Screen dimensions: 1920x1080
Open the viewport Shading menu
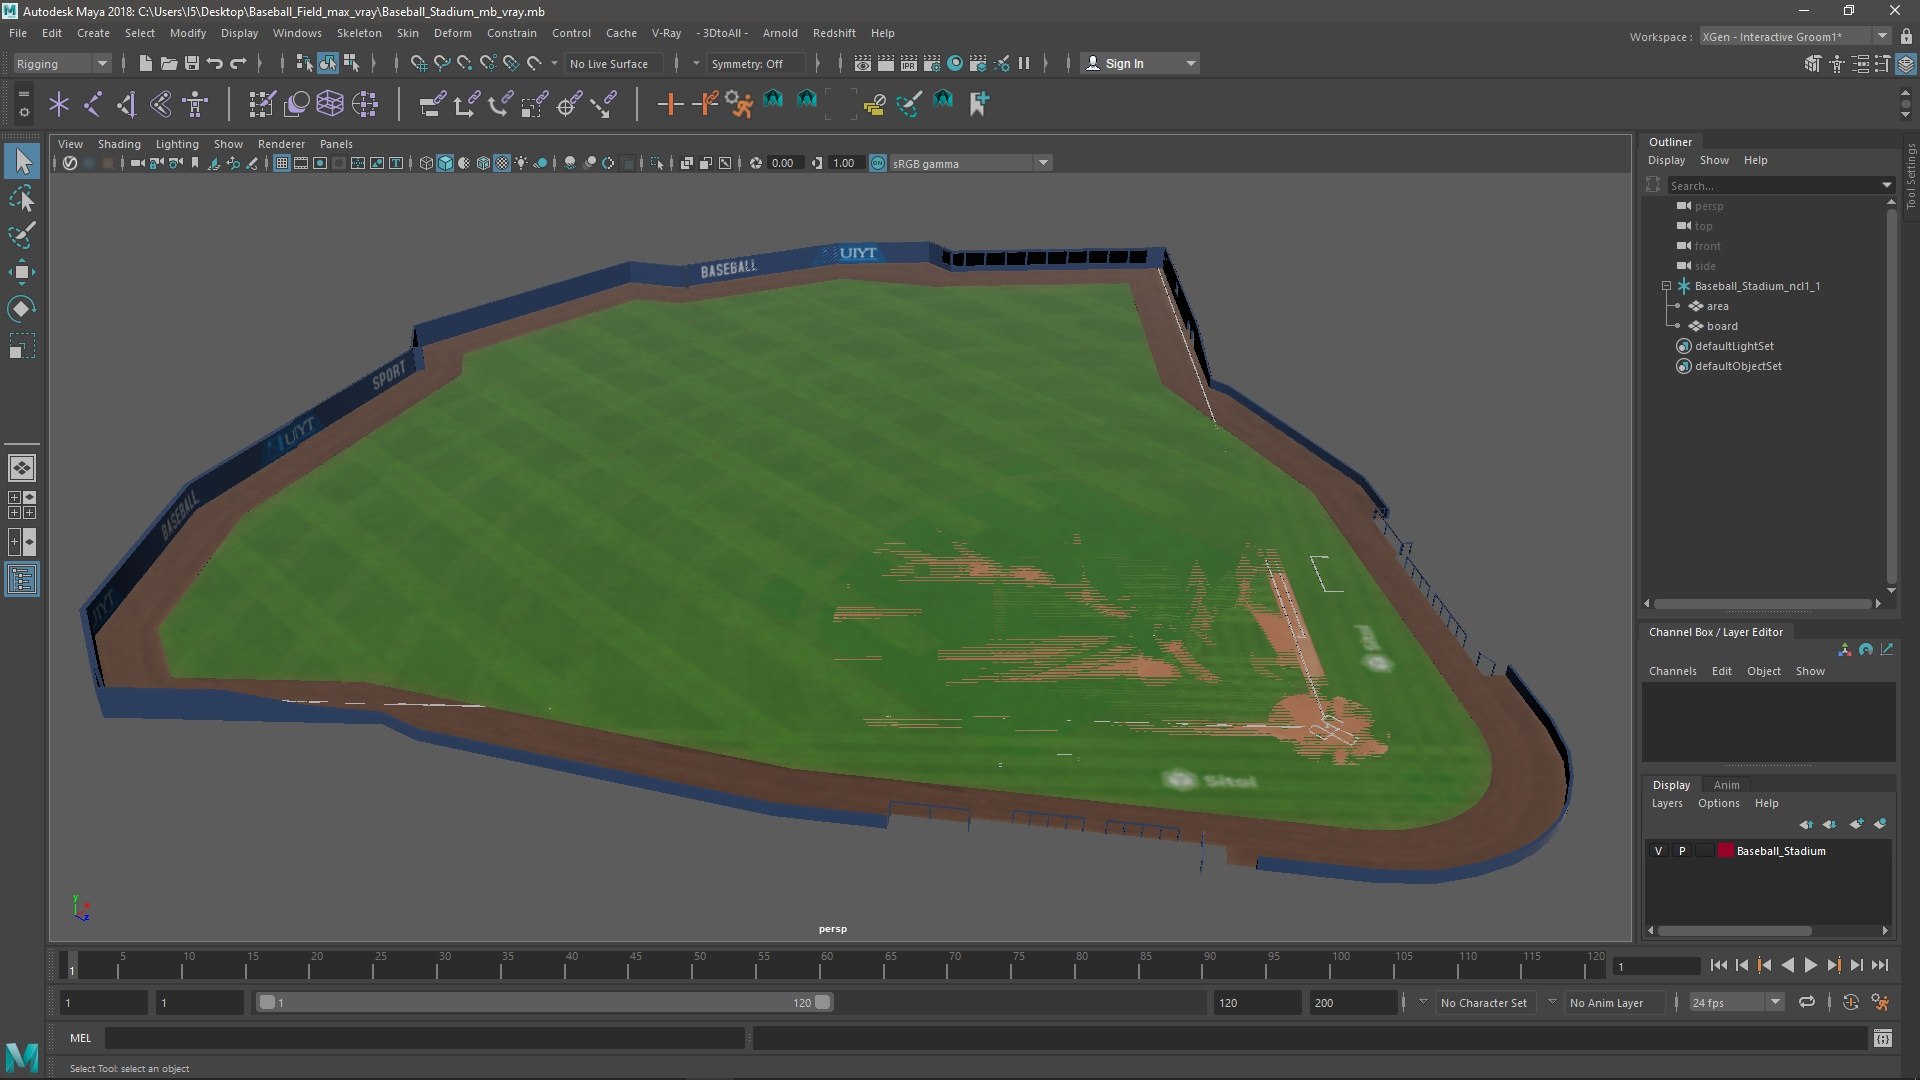click(x=119, y=144)
